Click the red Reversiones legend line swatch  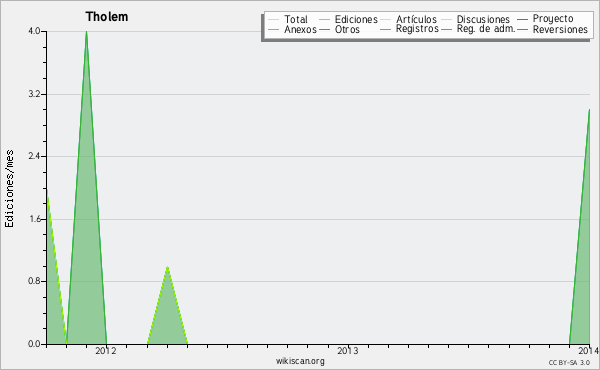tap(522, 29)
